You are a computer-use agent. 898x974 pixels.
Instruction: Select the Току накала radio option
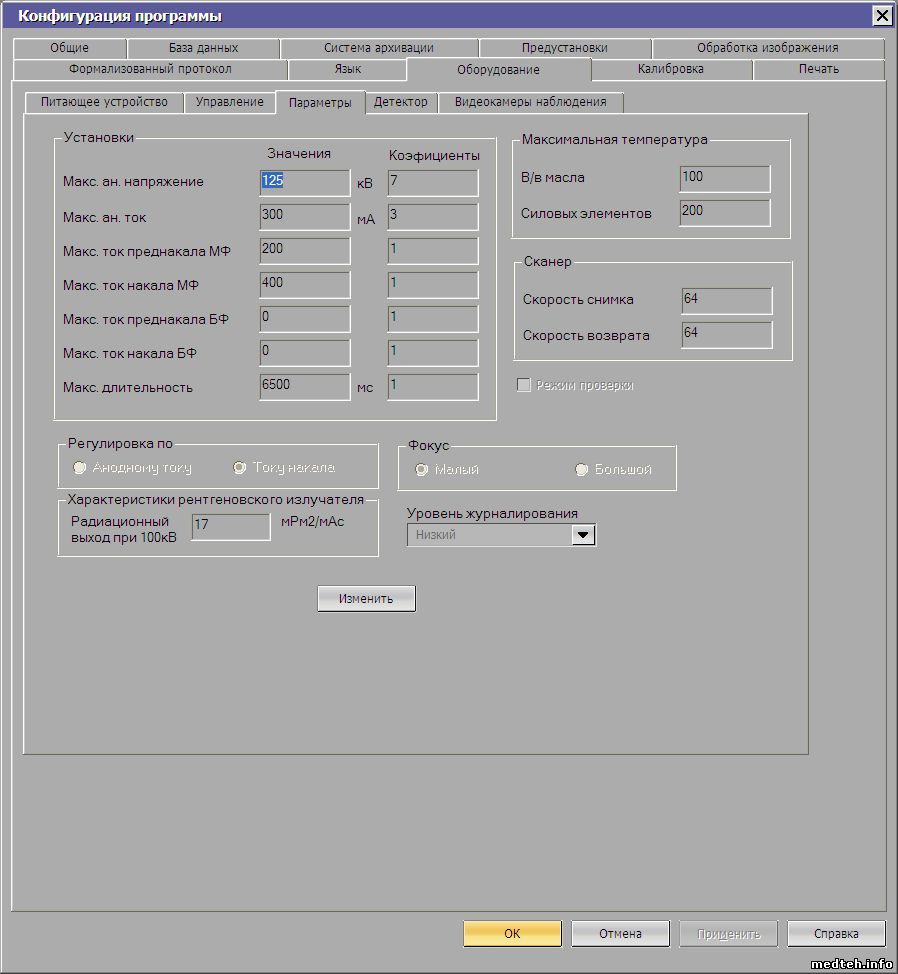tap(239, 468)
